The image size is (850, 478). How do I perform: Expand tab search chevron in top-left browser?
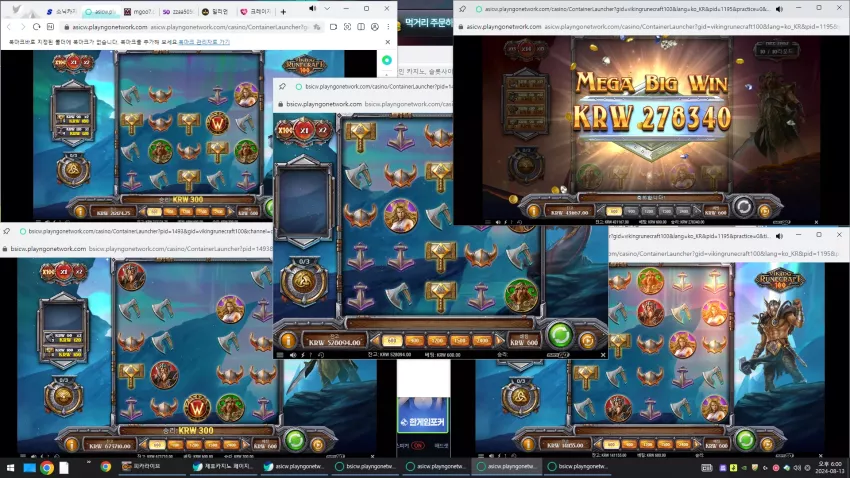(x=327, y=9)
